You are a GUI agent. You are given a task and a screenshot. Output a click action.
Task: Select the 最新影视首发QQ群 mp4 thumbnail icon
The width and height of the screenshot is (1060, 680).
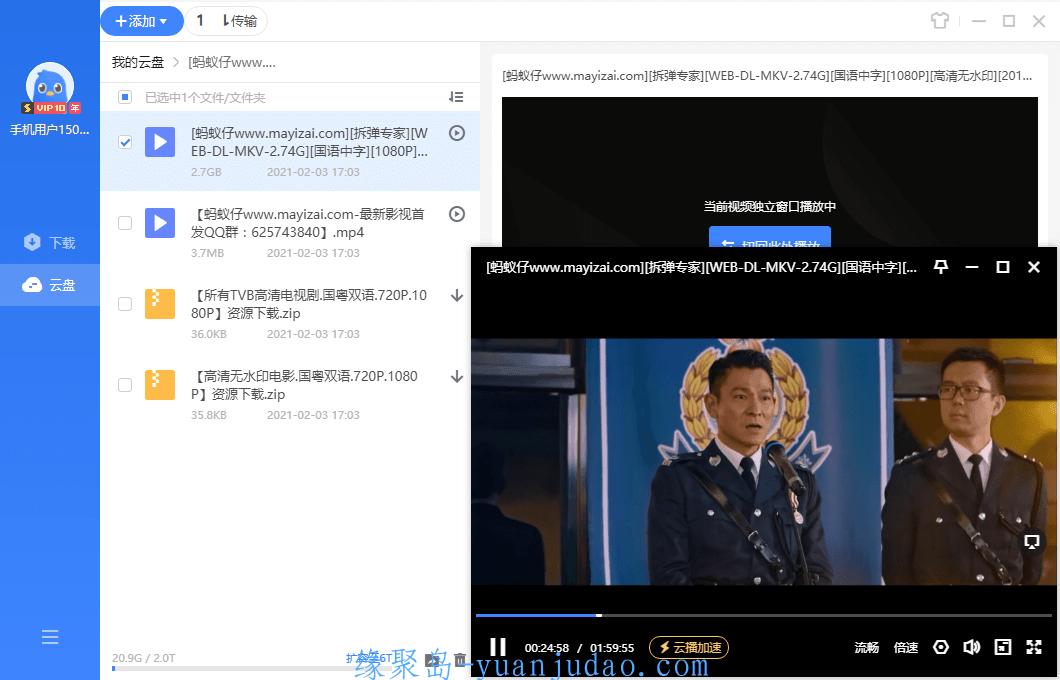tap(160, 223)
